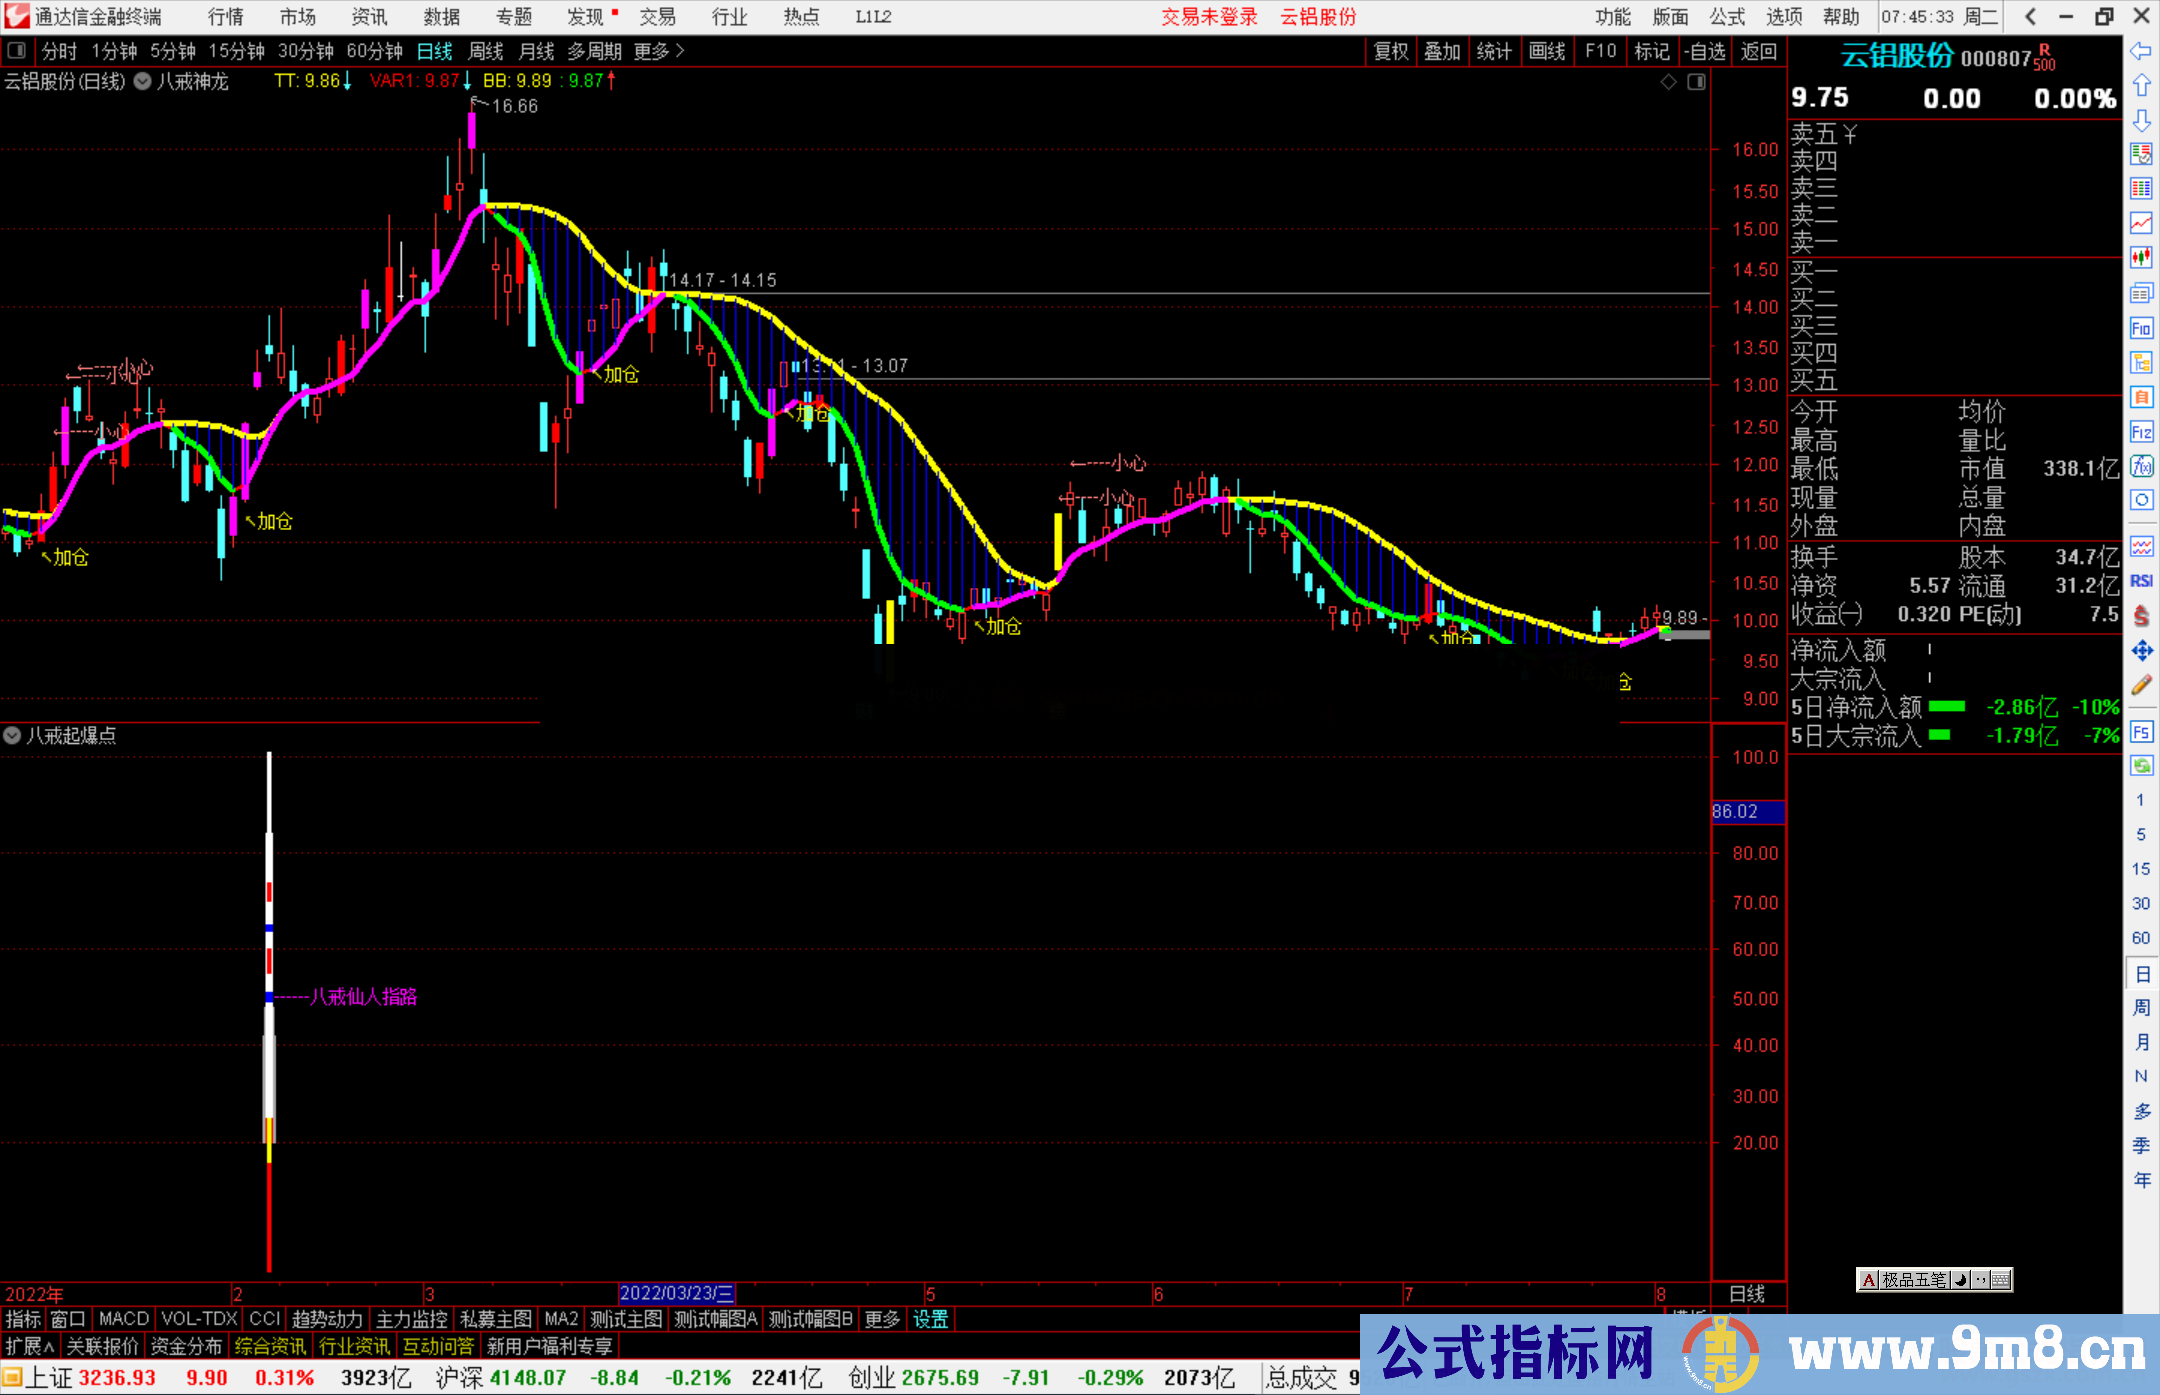Click the 返回 button
Viewport: 2160px width, 1395px height.
click(1758, 51)
